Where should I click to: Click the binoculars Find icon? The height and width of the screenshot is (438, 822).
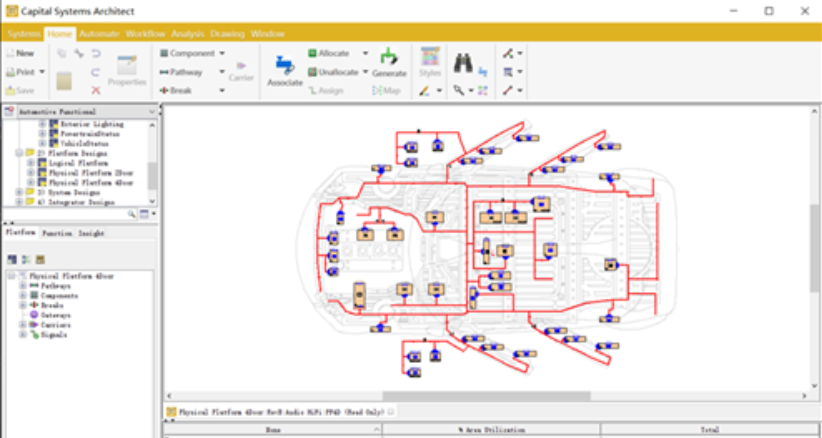coord(463,62)
